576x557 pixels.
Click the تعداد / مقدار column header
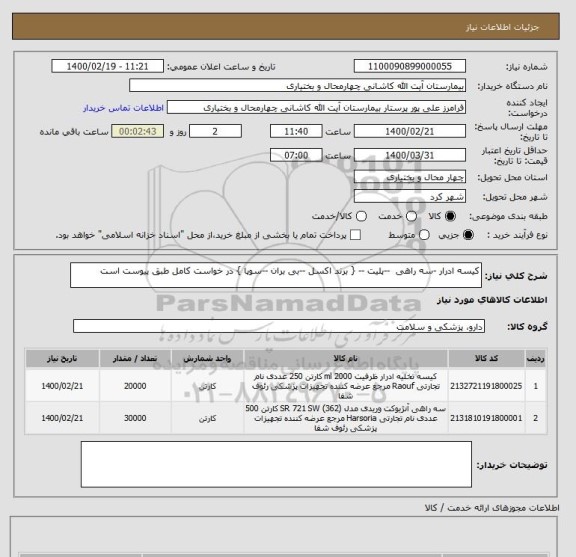point(135,359)
